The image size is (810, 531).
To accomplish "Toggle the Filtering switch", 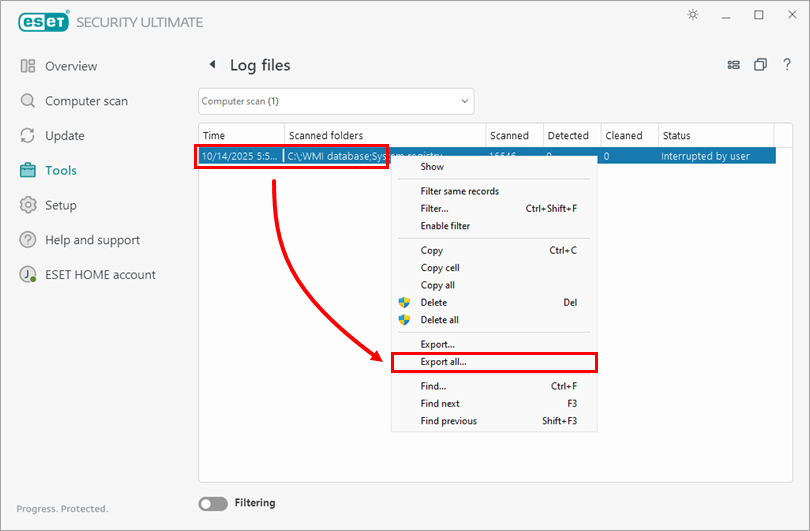I will point(213,503).
